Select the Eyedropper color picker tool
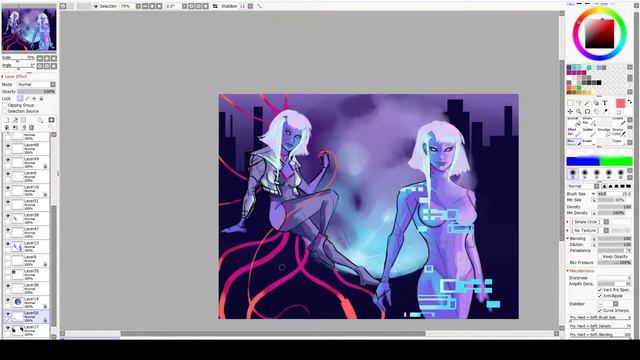Image resolution: width=640 pixels, height=360 pixels. pos(605,111)
